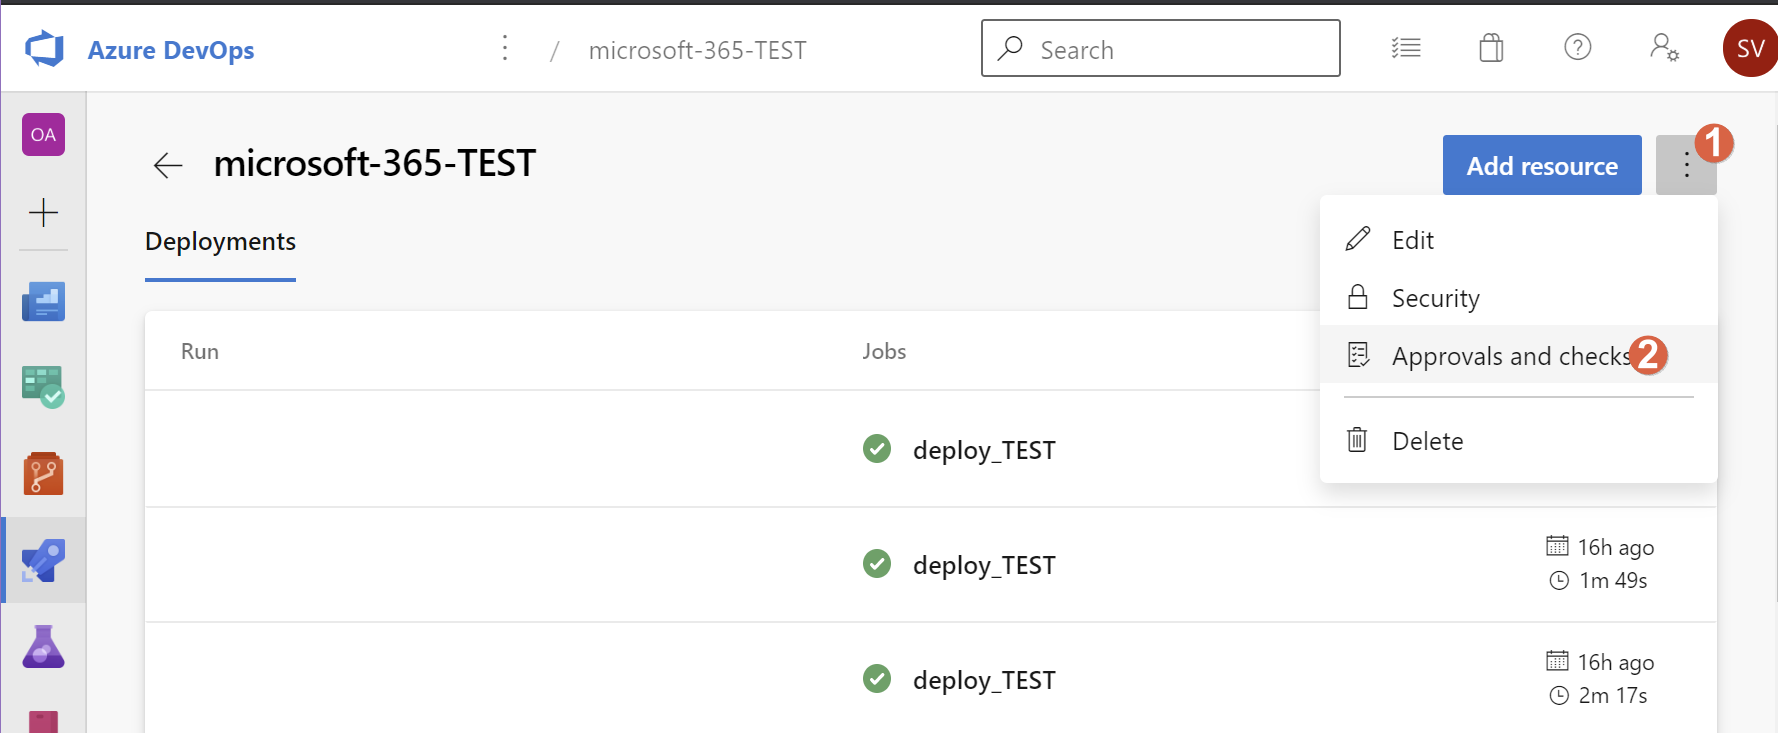
Task: Open the Azure DevOps home link
Action: coord(171,50)
